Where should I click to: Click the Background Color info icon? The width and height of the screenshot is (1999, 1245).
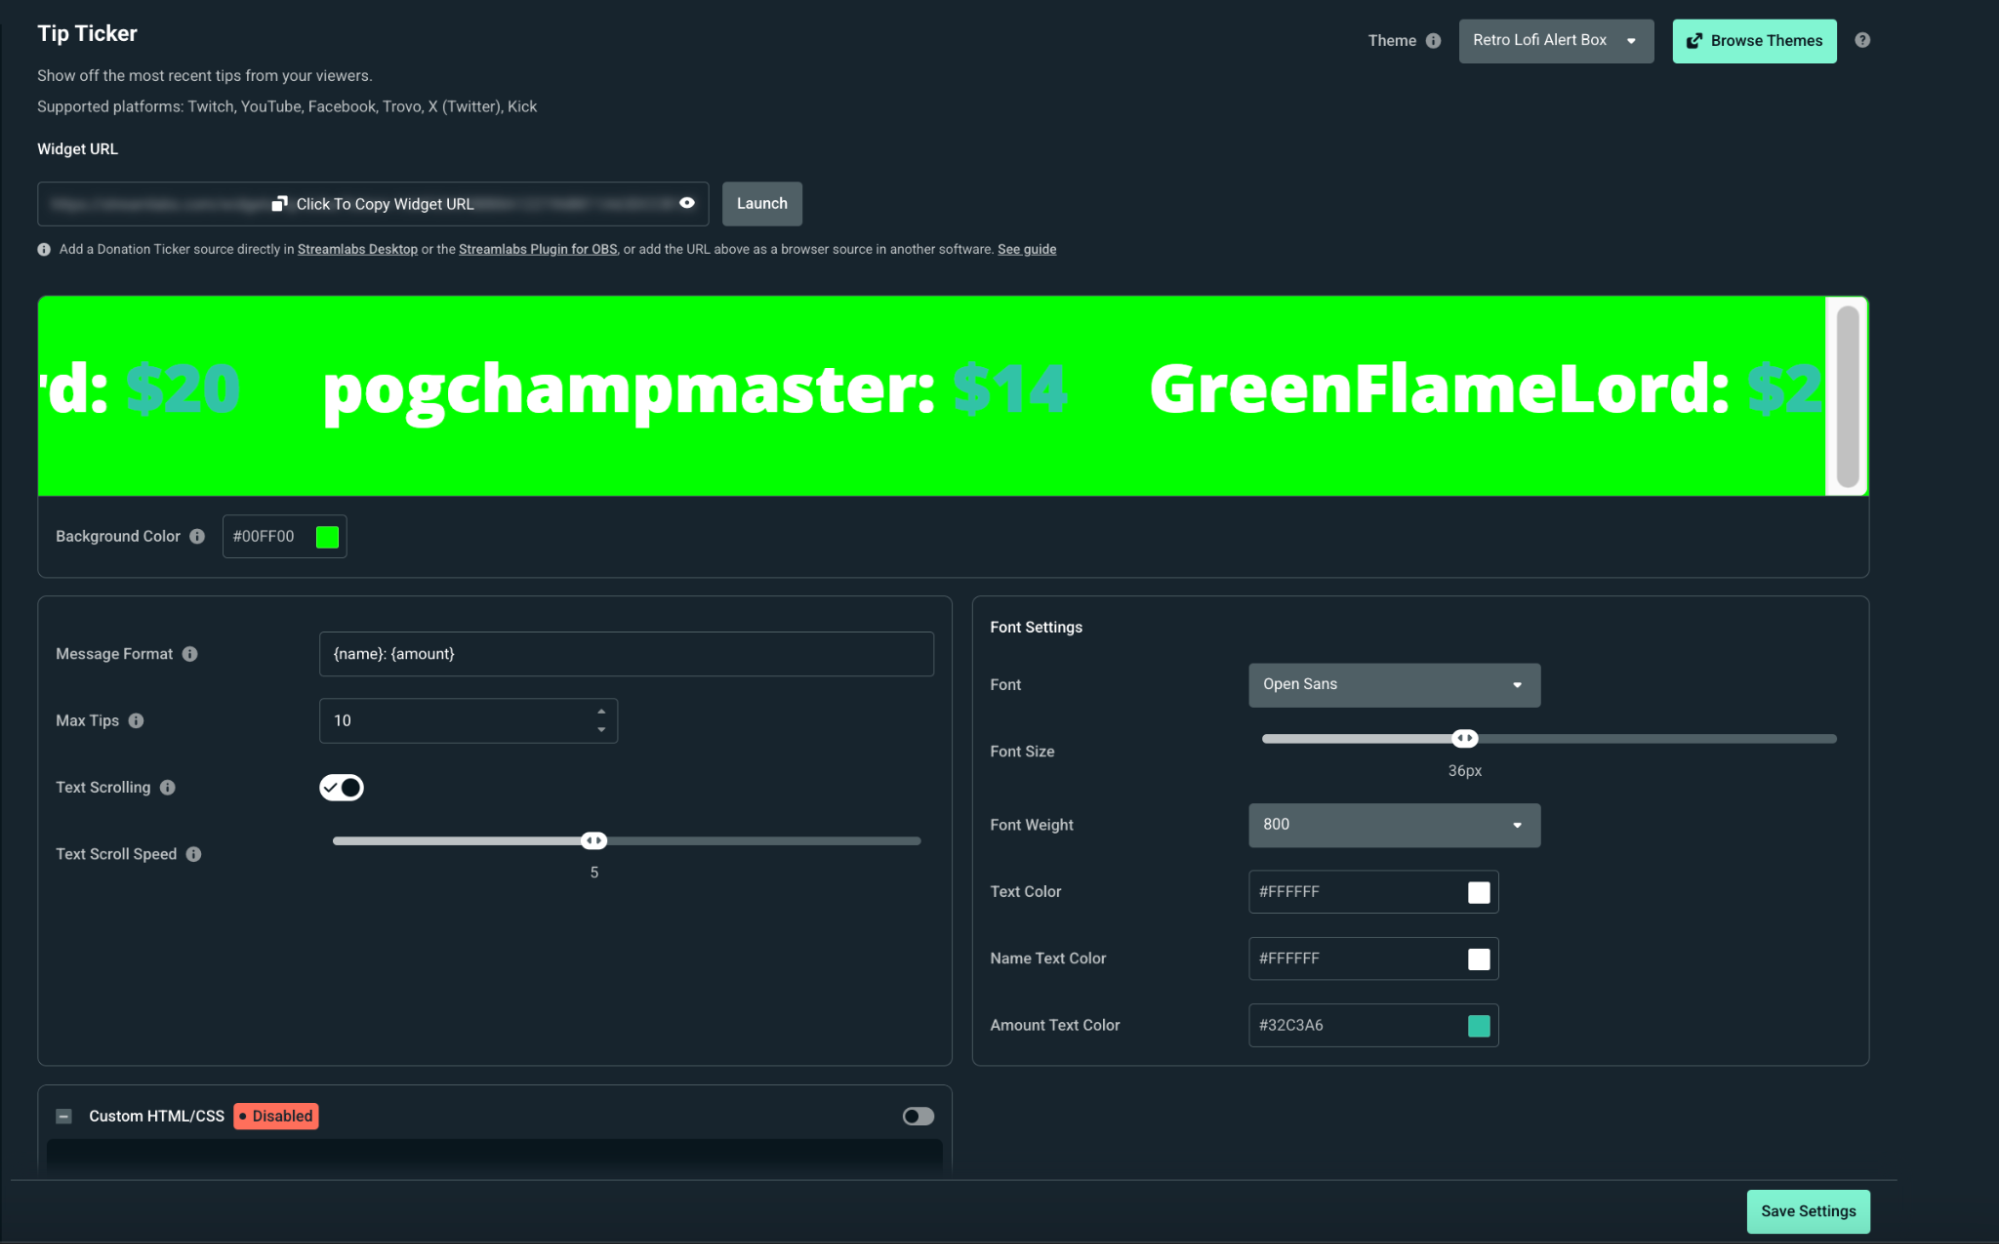pos(198,536)
